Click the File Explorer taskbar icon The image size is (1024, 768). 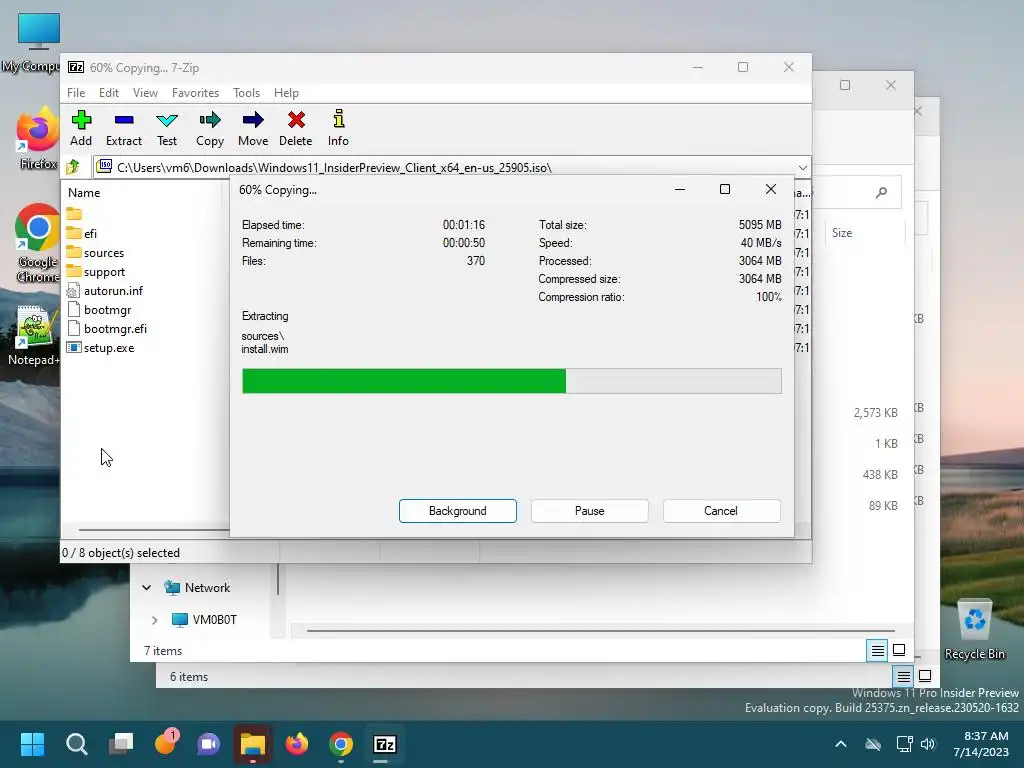[253, 744]
